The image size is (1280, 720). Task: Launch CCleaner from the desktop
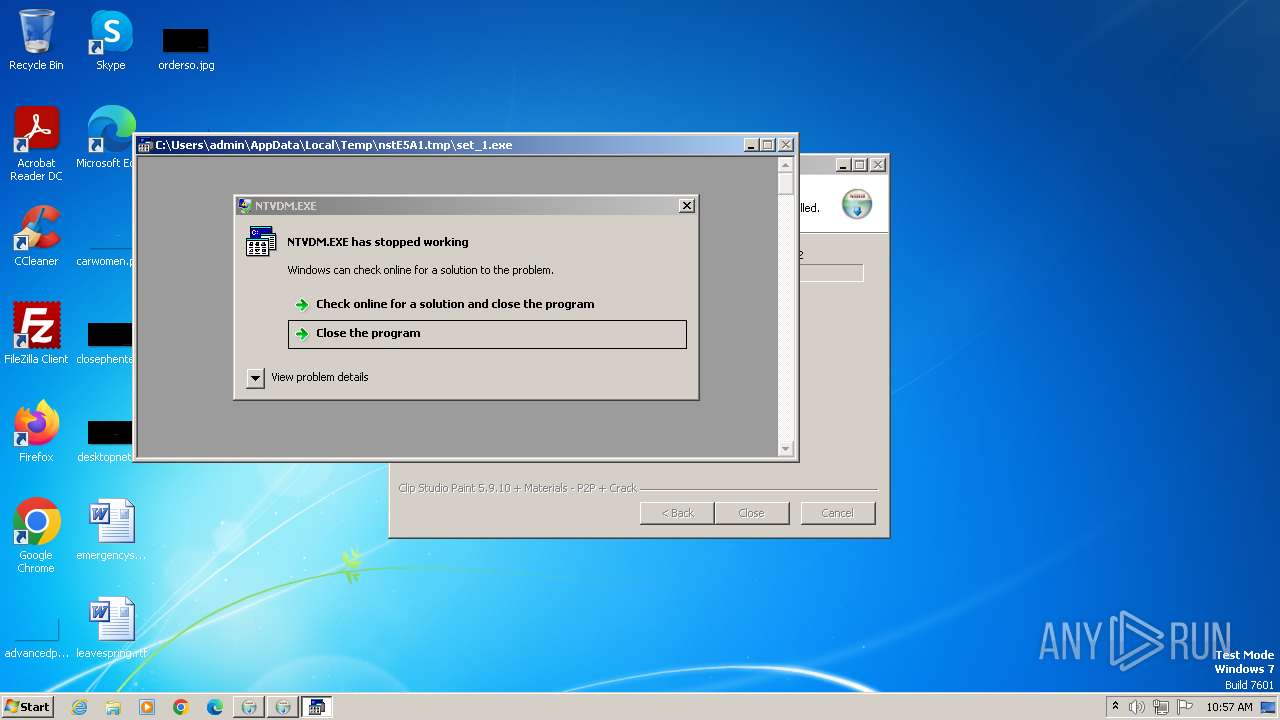(36, 236)
